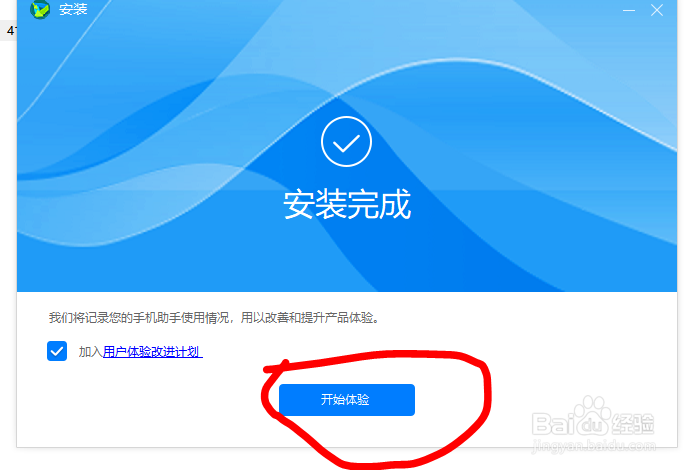The image size is (693, 470).
Task: Click the 安装 title text
Action: pyautogui.click(x=73, y=9)
